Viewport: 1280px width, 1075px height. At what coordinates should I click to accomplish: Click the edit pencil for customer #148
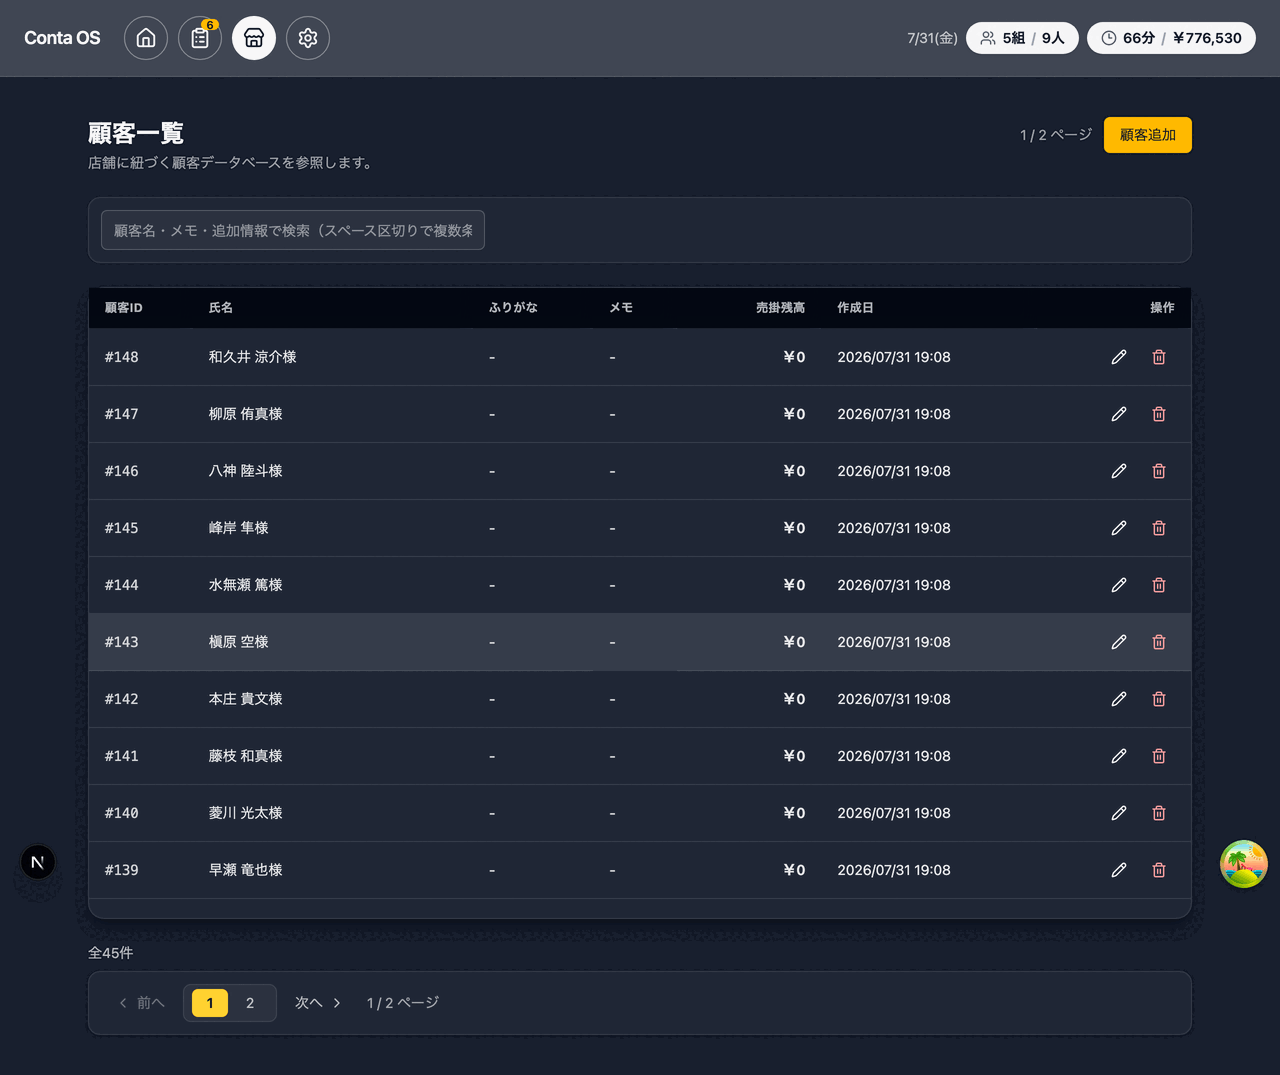[x=1119, y=357]
